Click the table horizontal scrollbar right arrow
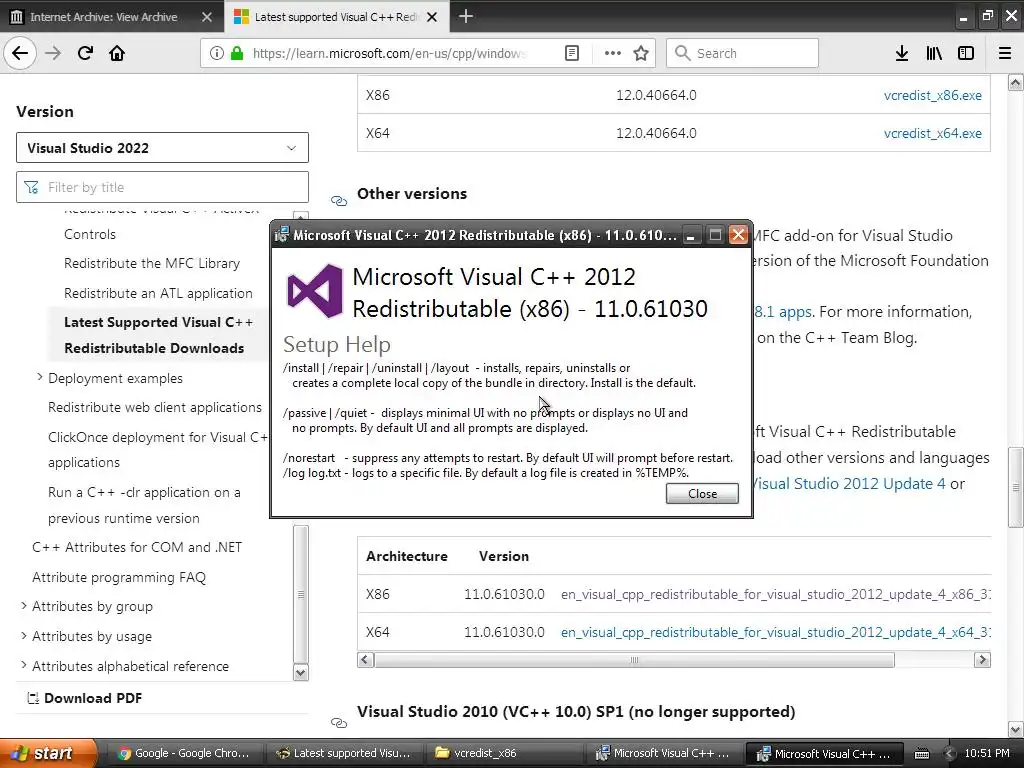Image resolution: width=1024 pixels, height=768 pixels. point(982,660)
